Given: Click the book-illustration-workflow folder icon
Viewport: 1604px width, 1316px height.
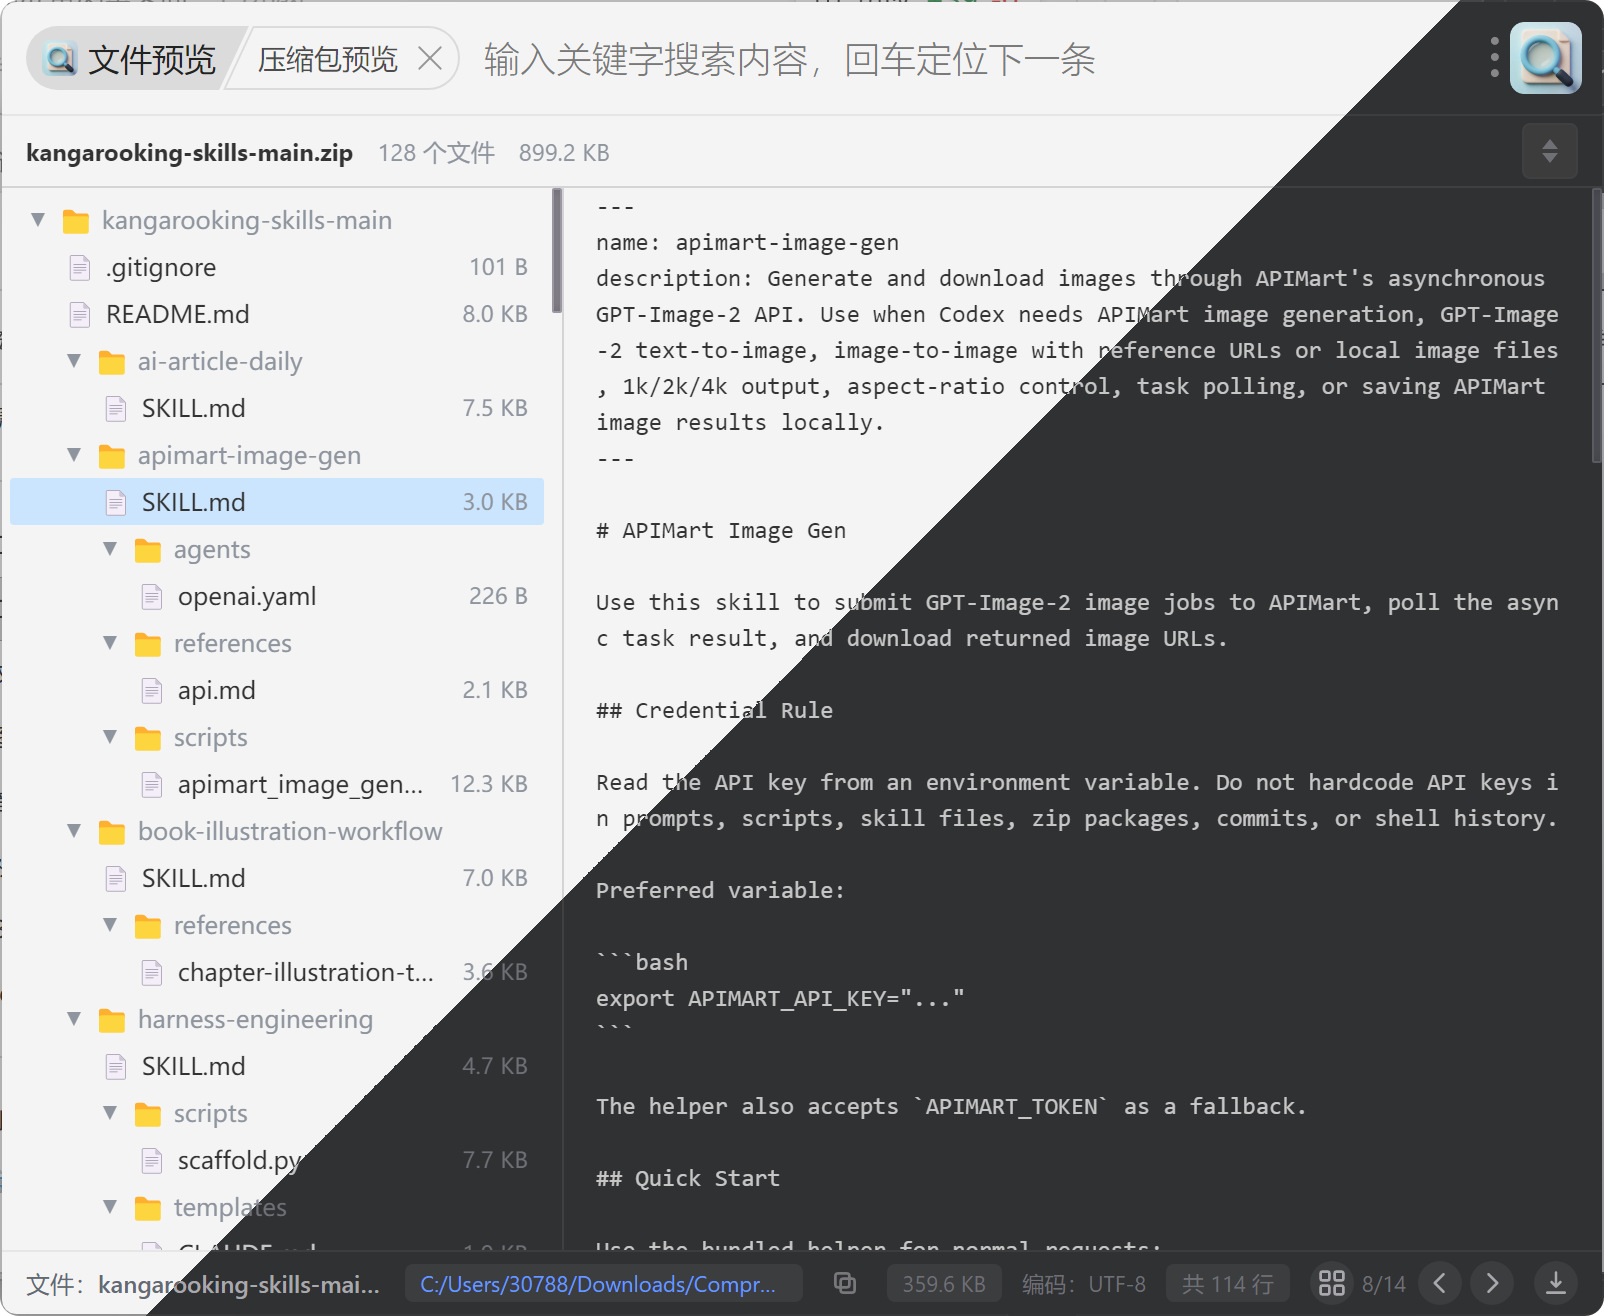Looking at the screenshot, I should coord(112,832).
